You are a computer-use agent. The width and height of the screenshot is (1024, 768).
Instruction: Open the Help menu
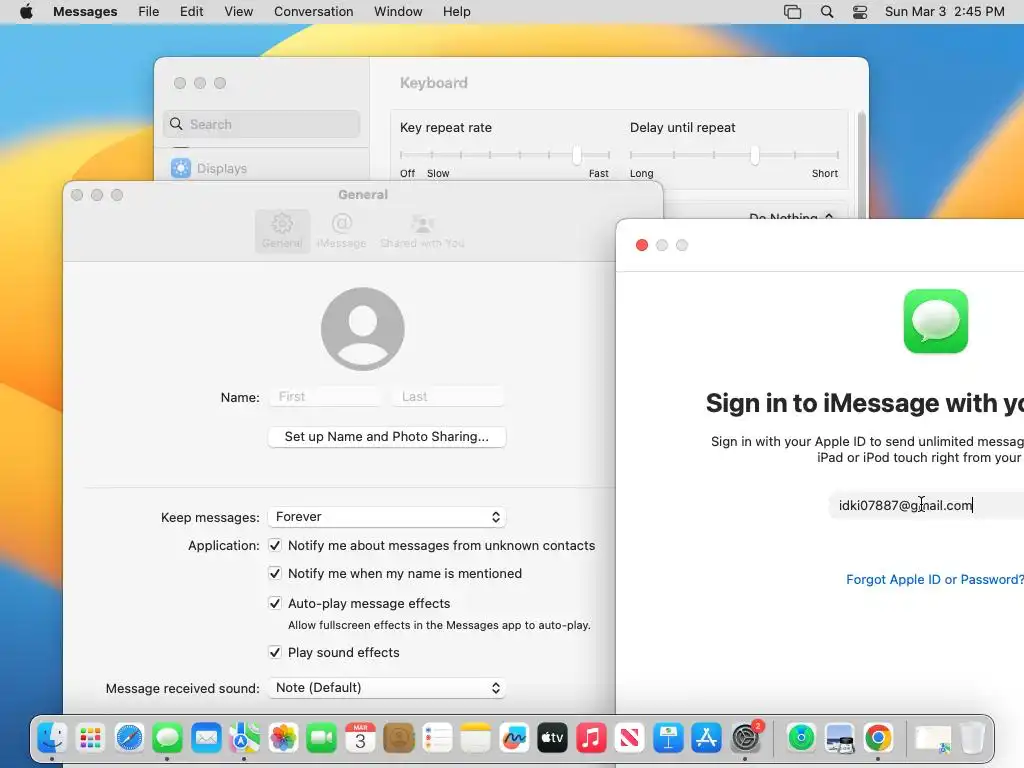tap(456, 12)
